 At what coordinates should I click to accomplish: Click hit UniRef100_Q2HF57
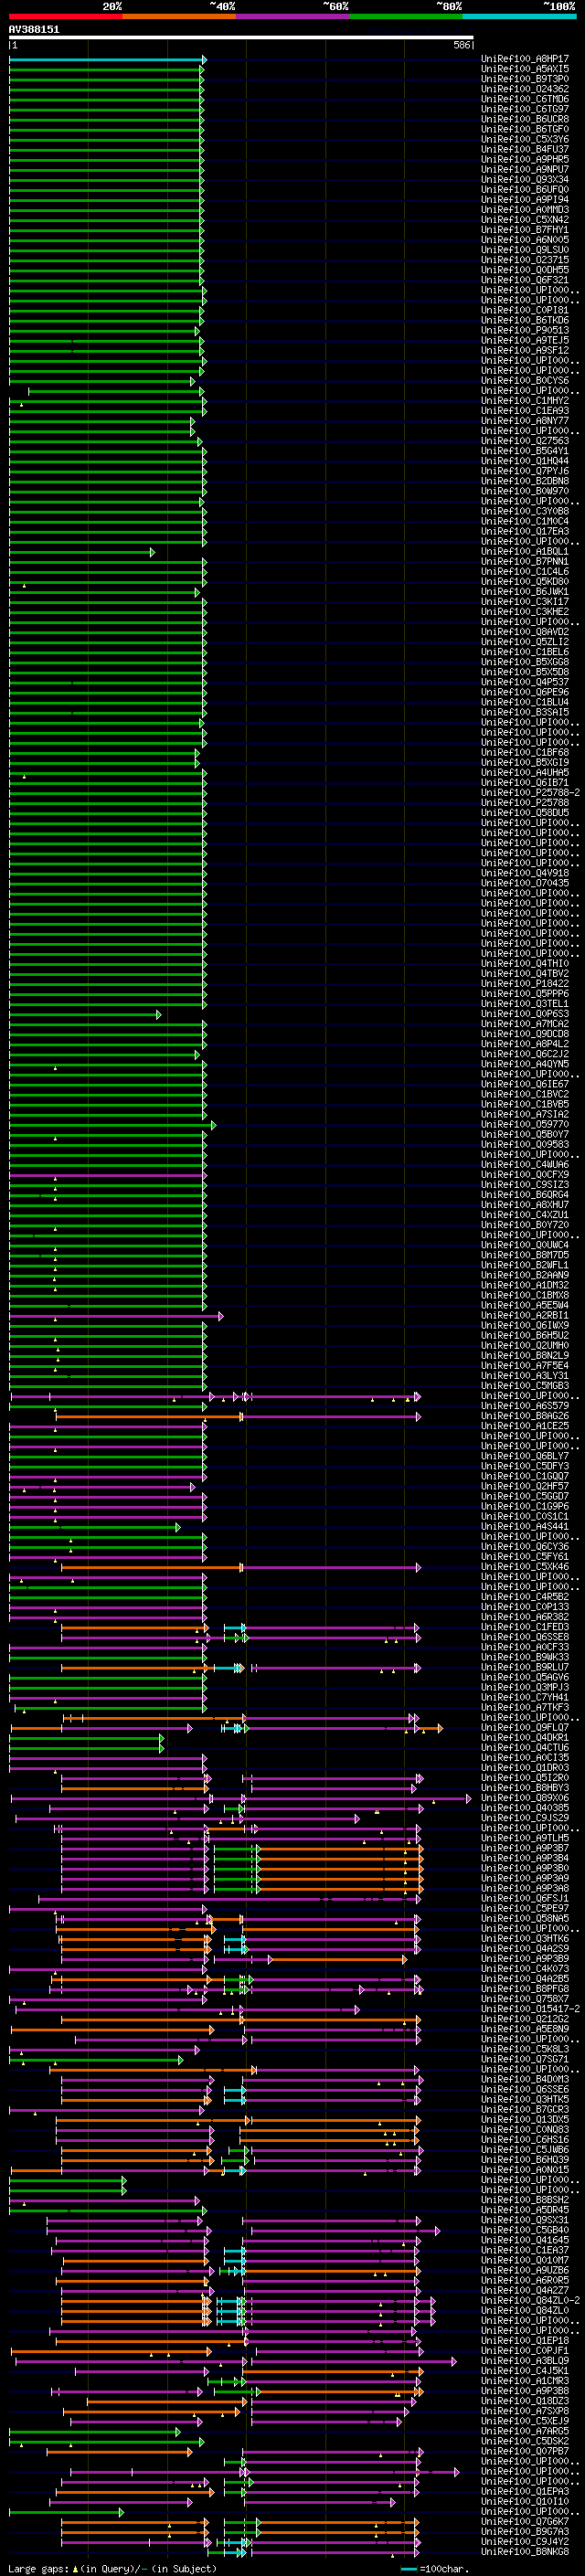pyautogui.click(x=524, y=1486)
